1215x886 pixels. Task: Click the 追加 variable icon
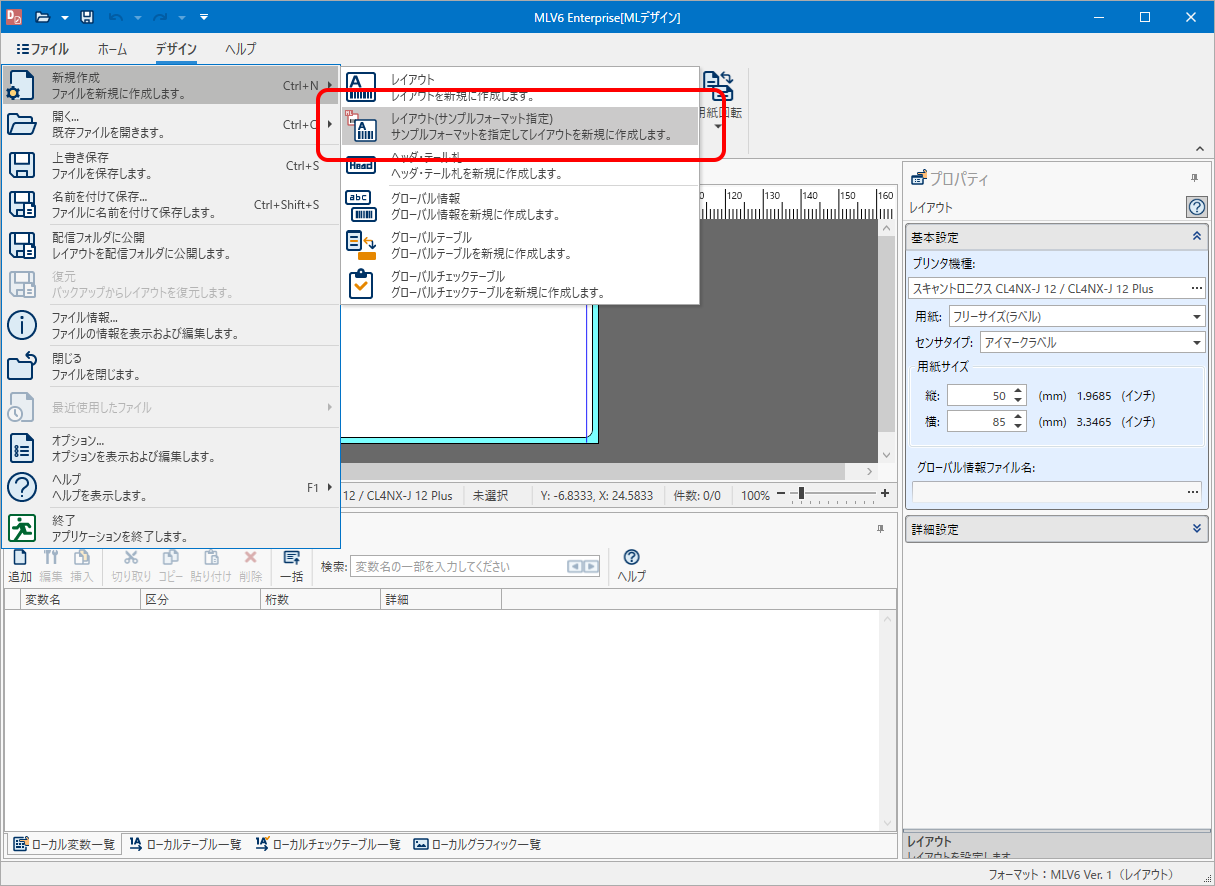(20, 558)
